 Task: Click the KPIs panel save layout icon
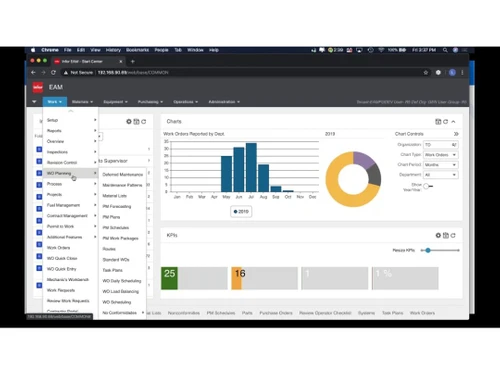click(x=446, y=235)
